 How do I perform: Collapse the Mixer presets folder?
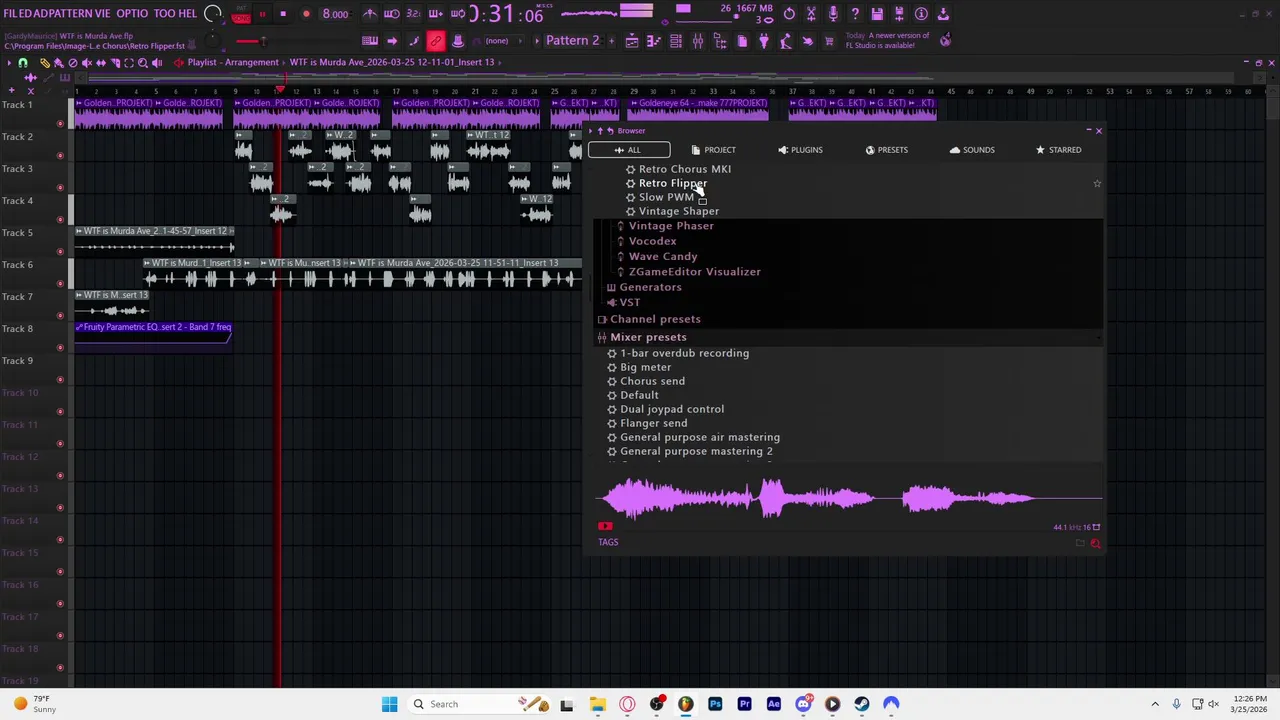click(648, 337)
